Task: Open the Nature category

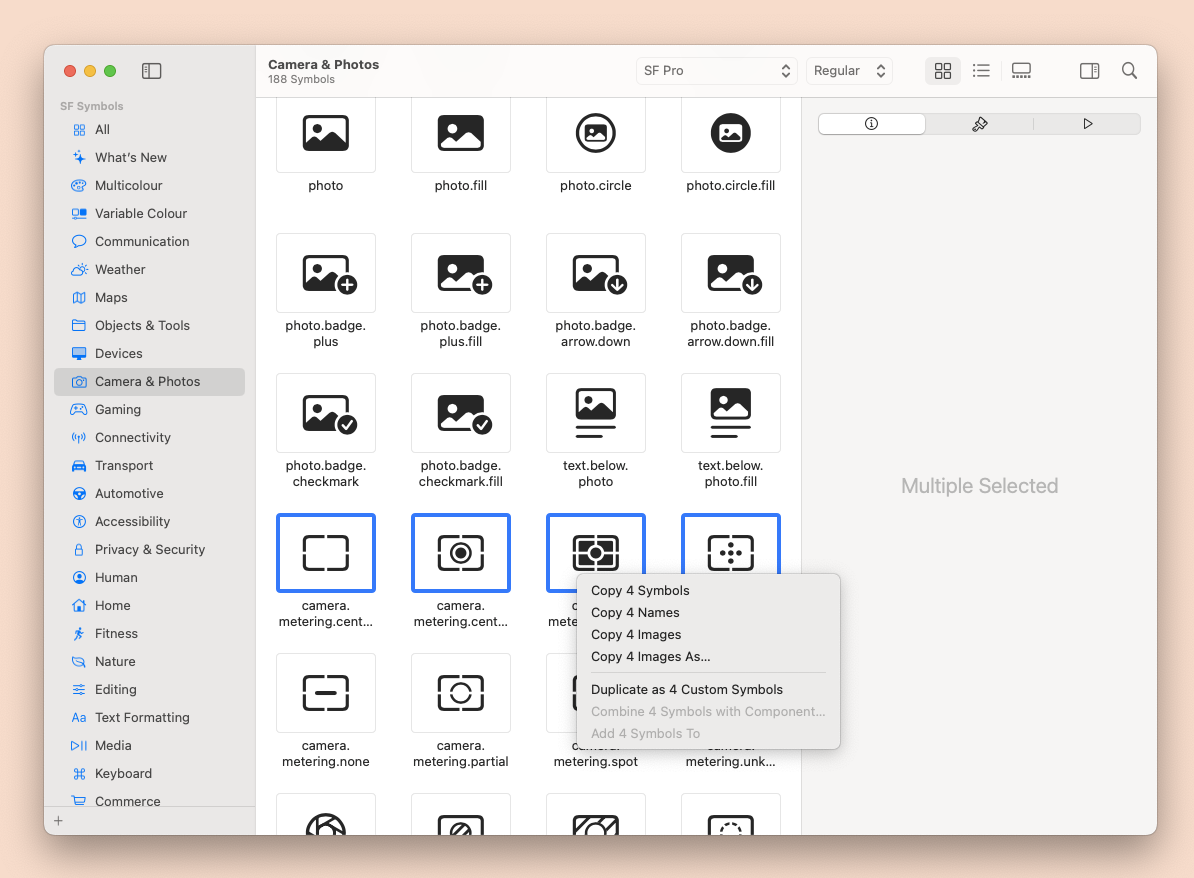Action: click(x=149, y=662)
